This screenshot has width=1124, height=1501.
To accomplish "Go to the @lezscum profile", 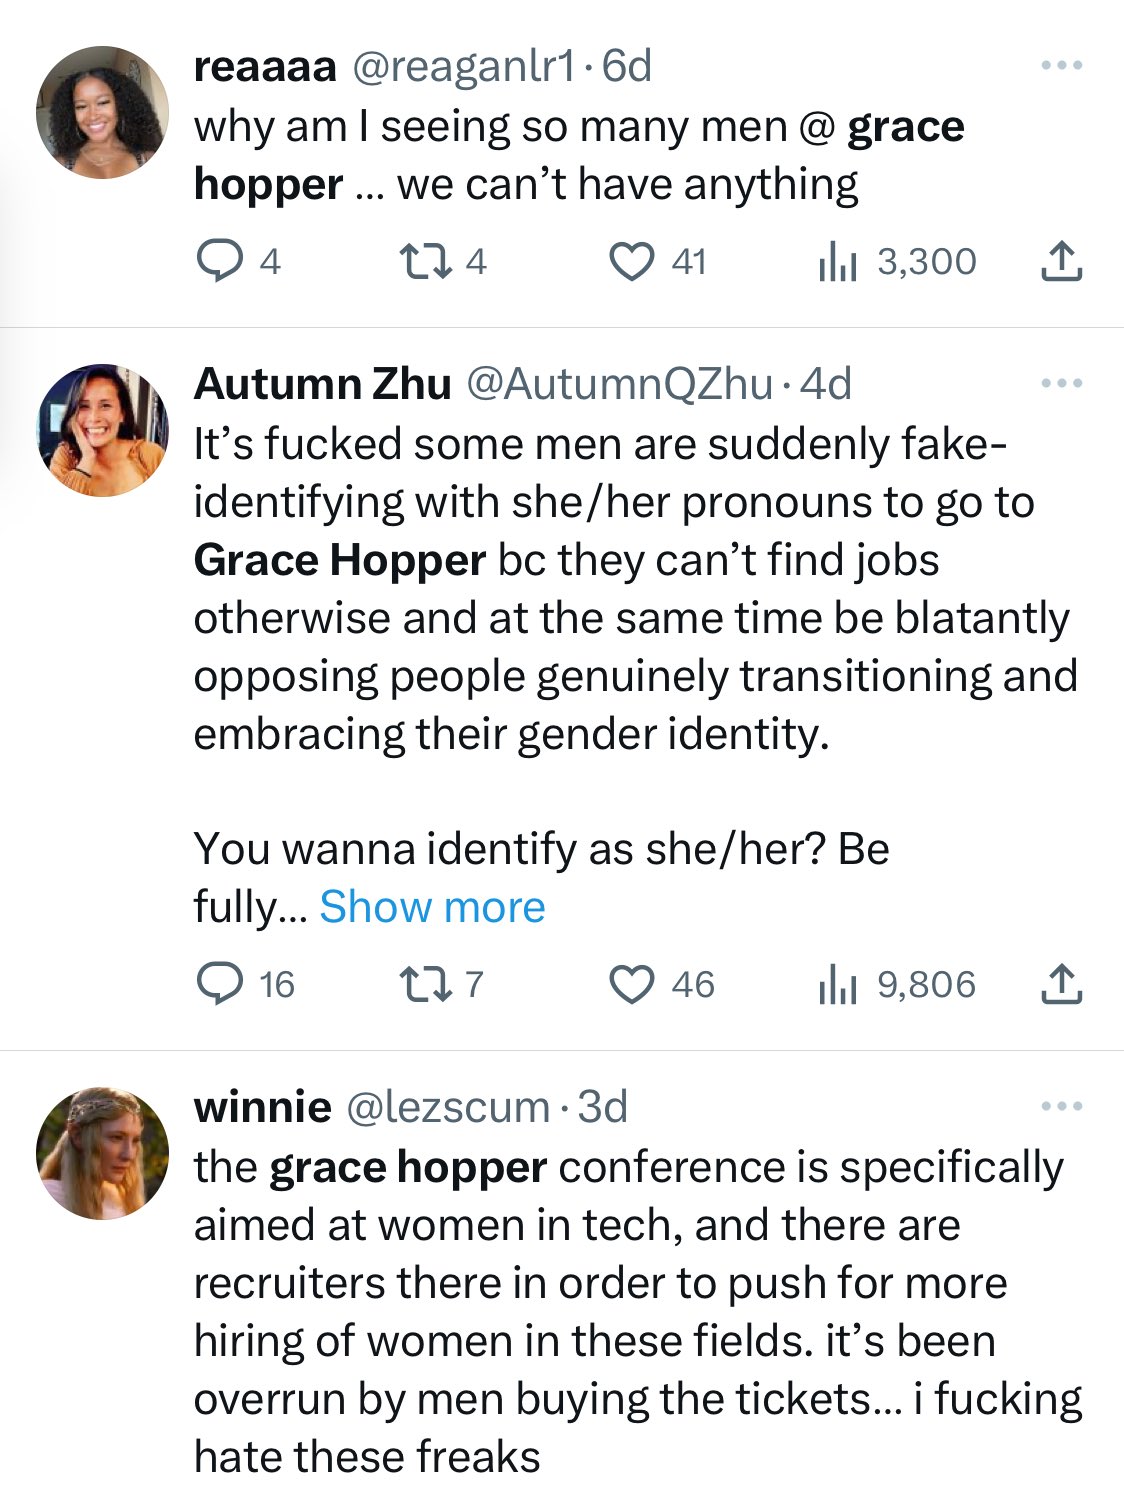I will (447, 1107).
